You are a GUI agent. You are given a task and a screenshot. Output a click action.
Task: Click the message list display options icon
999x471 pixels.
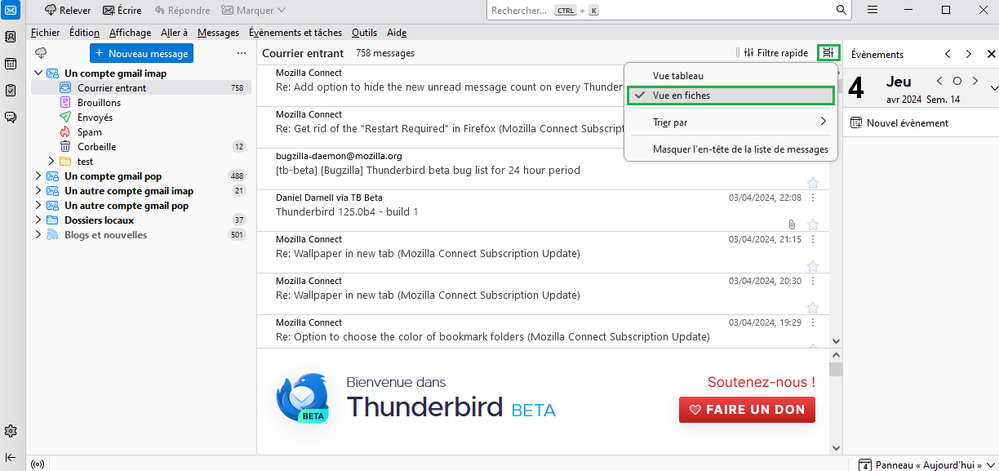(828, 53)
